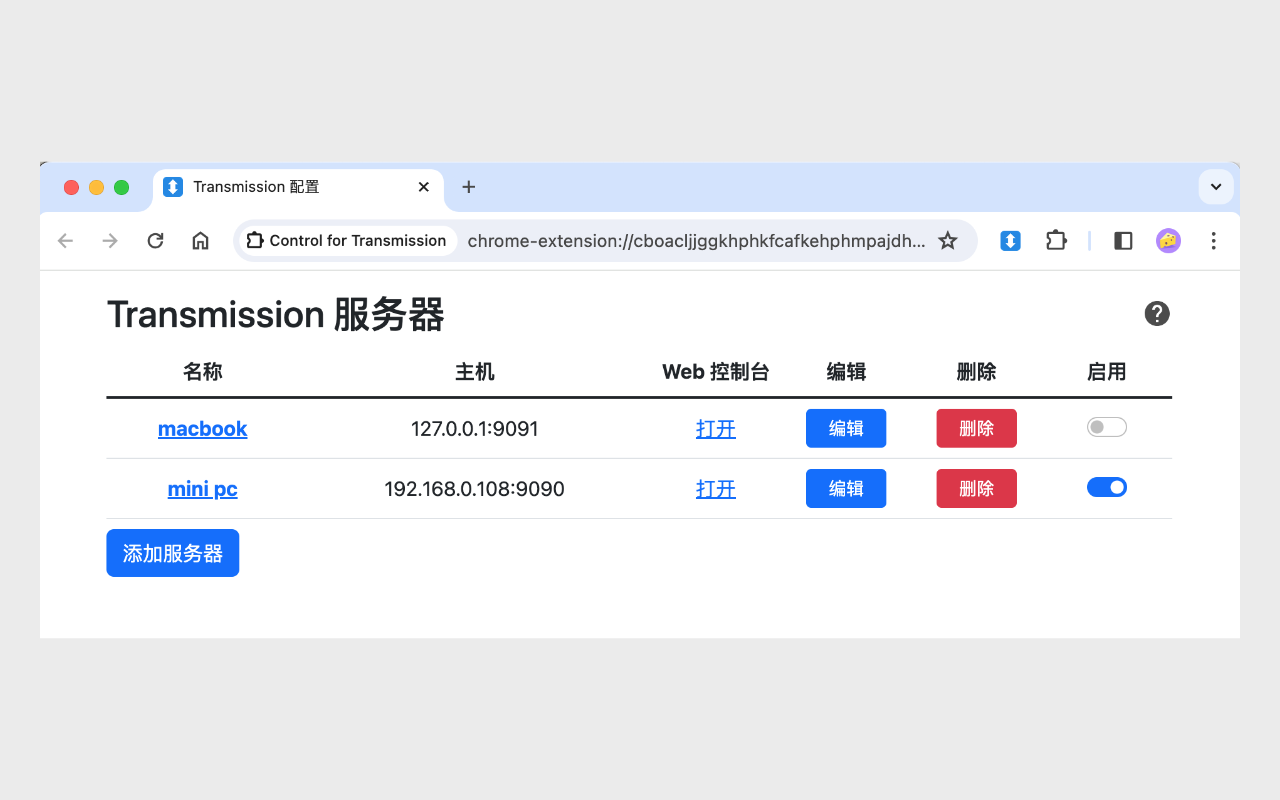The width and height of the screenshot is (1280, 800).
Task: Click the Web 控制台 column header
Action: pos(716,372)
